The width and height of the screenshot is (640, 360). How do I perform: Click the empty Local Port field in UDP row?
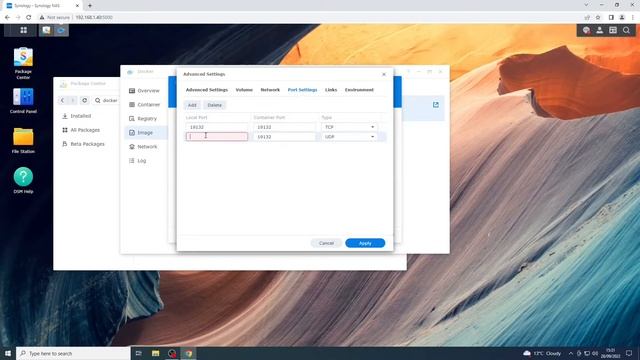tap(217, 137)
